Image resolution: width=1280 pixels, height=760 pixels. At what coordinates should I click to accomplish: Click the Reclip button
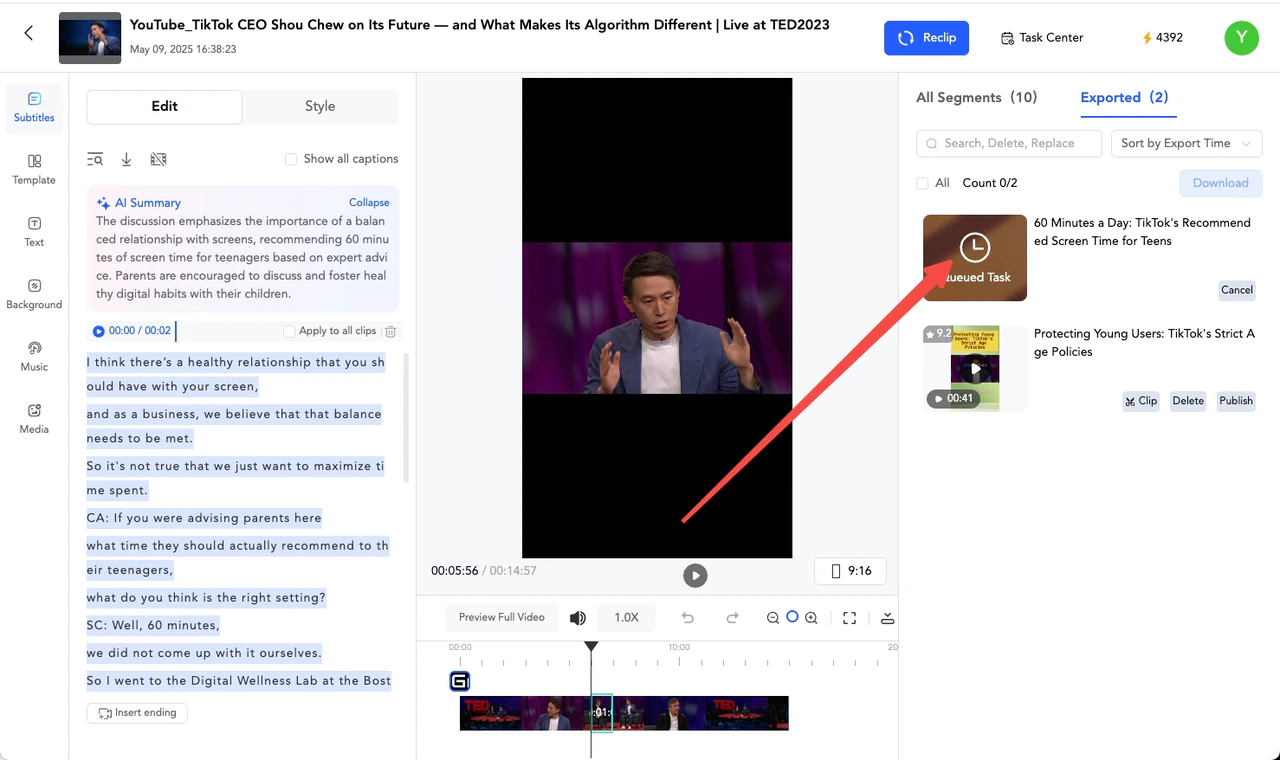tap(926, 38)
